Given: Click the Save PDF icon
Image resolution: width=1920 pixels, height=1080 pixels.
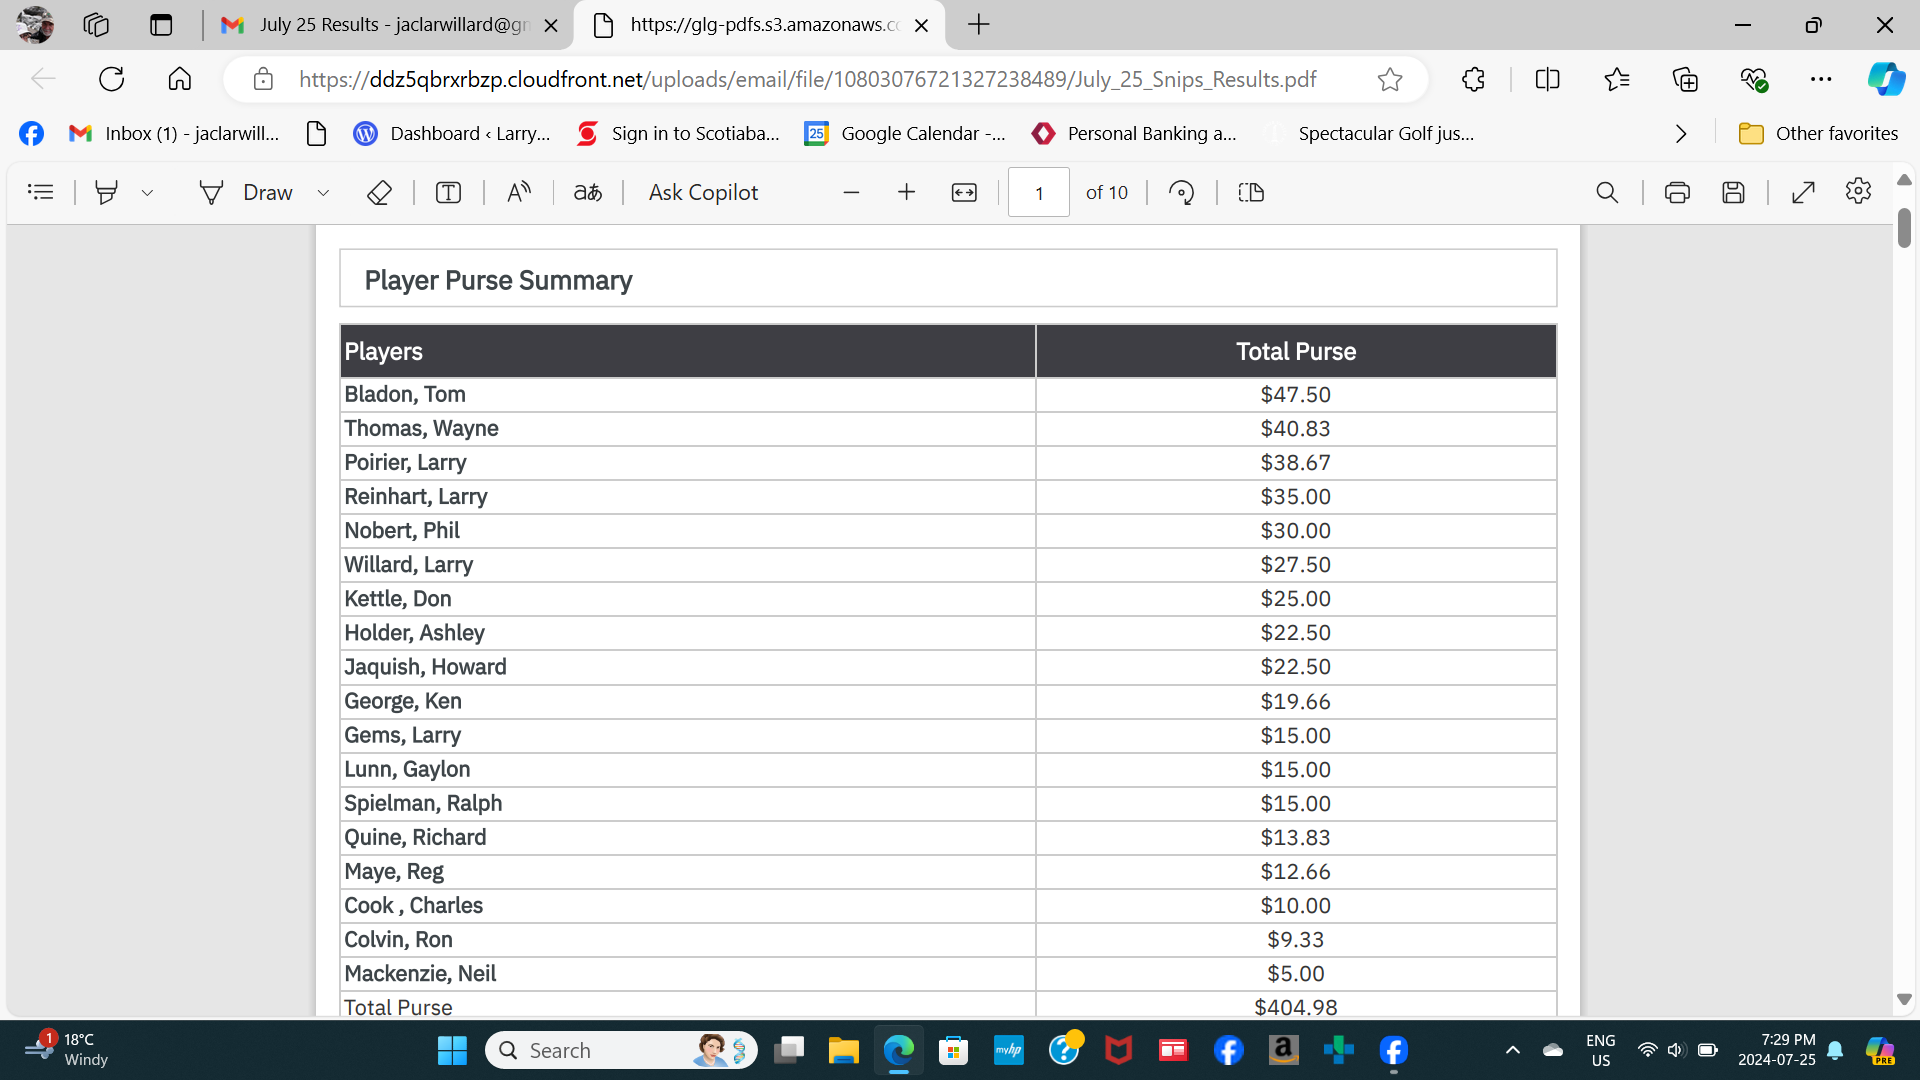Looking at the screenshot, I should point(1733,192).
